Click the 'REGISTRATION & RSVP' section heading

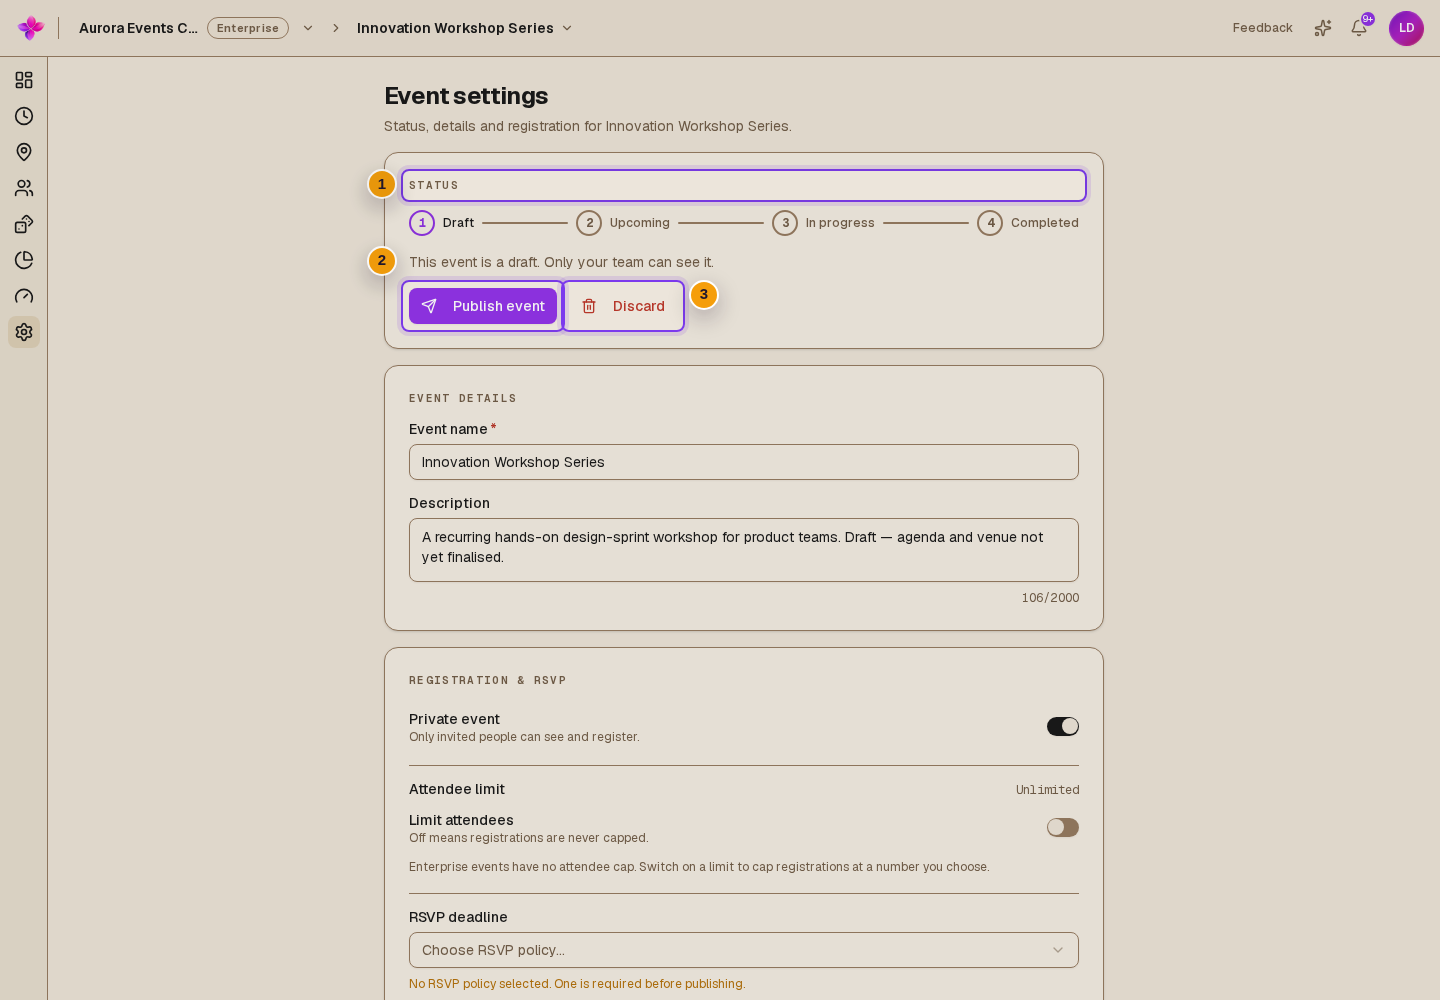point(488,680)
